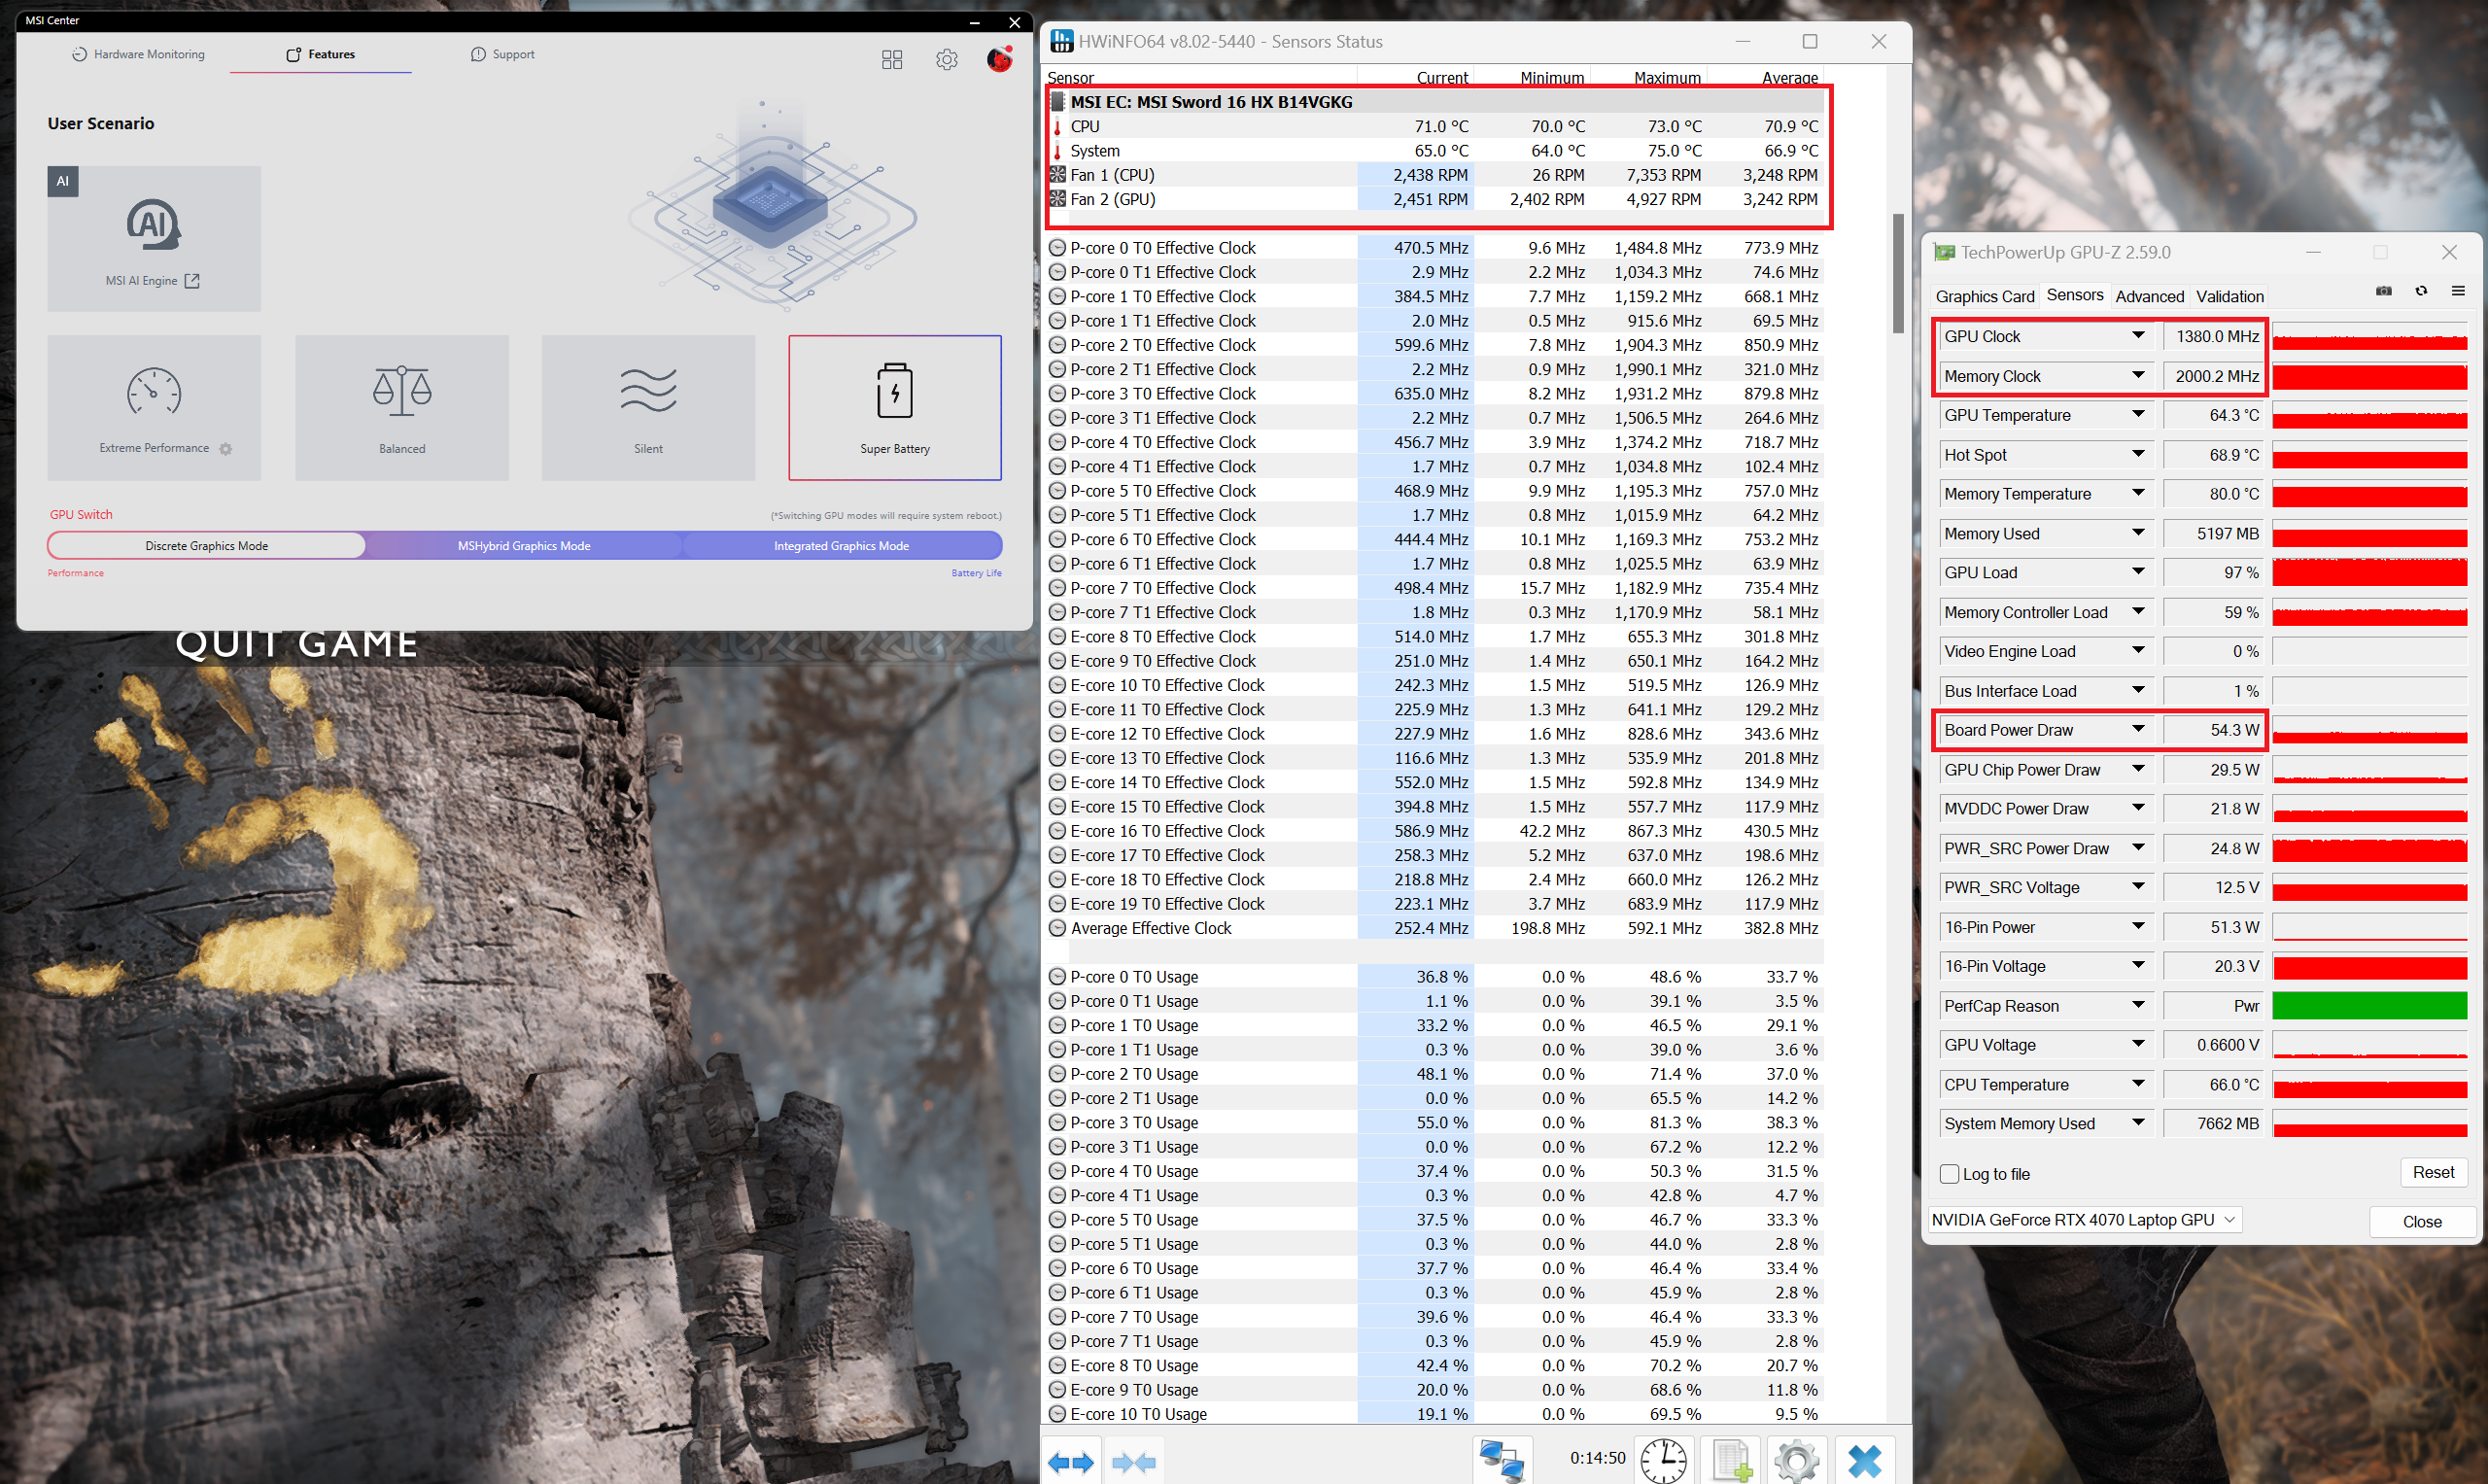Click GPU Load red graph bar
Screen dimensions: 2488x1484
[2369, 573]
